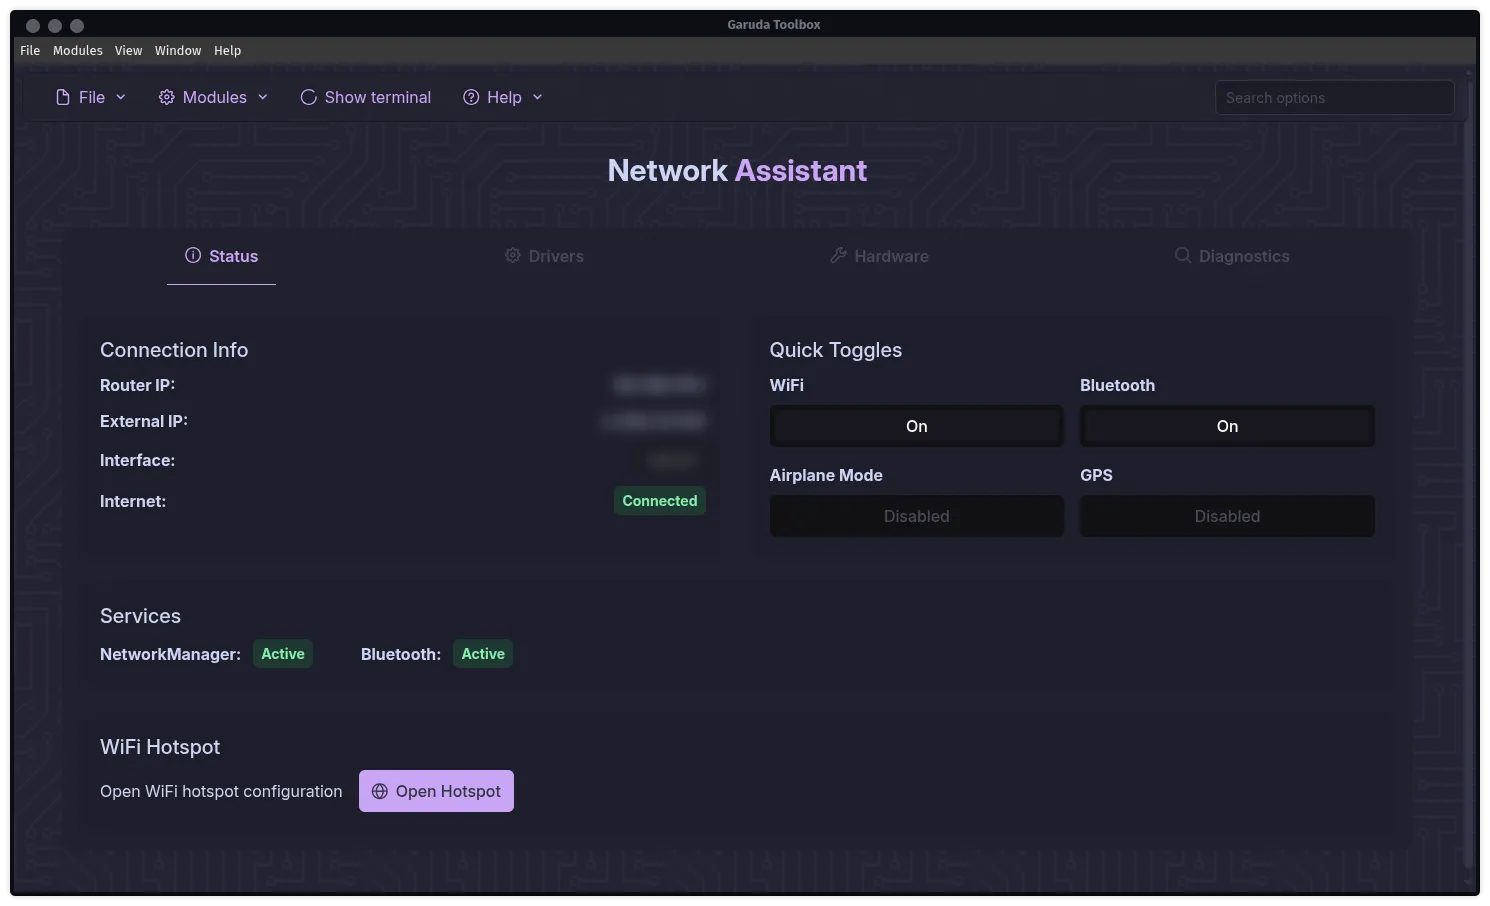This screenshot has width=1490, height=906.
Task: Open the Help menu in menu bar
Action: [227, 51]
